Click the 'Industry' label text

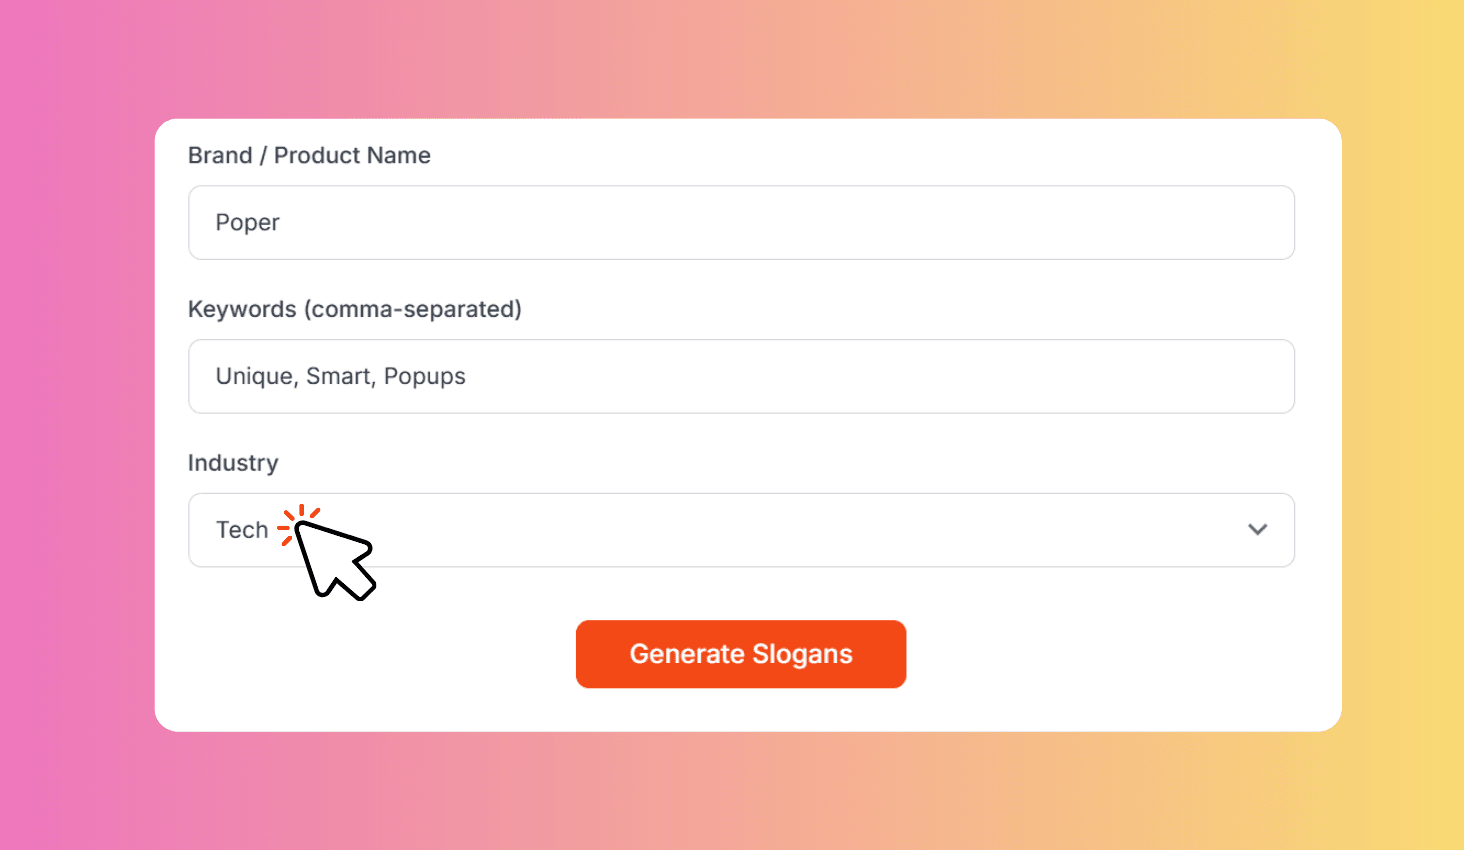[x=233, y=463]
